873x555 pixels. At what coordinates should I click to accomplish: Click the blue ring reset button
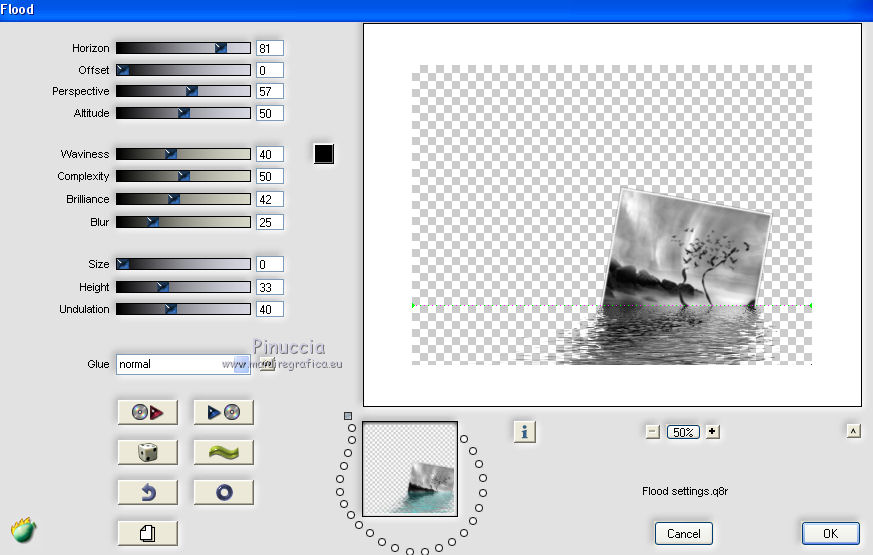224,493
